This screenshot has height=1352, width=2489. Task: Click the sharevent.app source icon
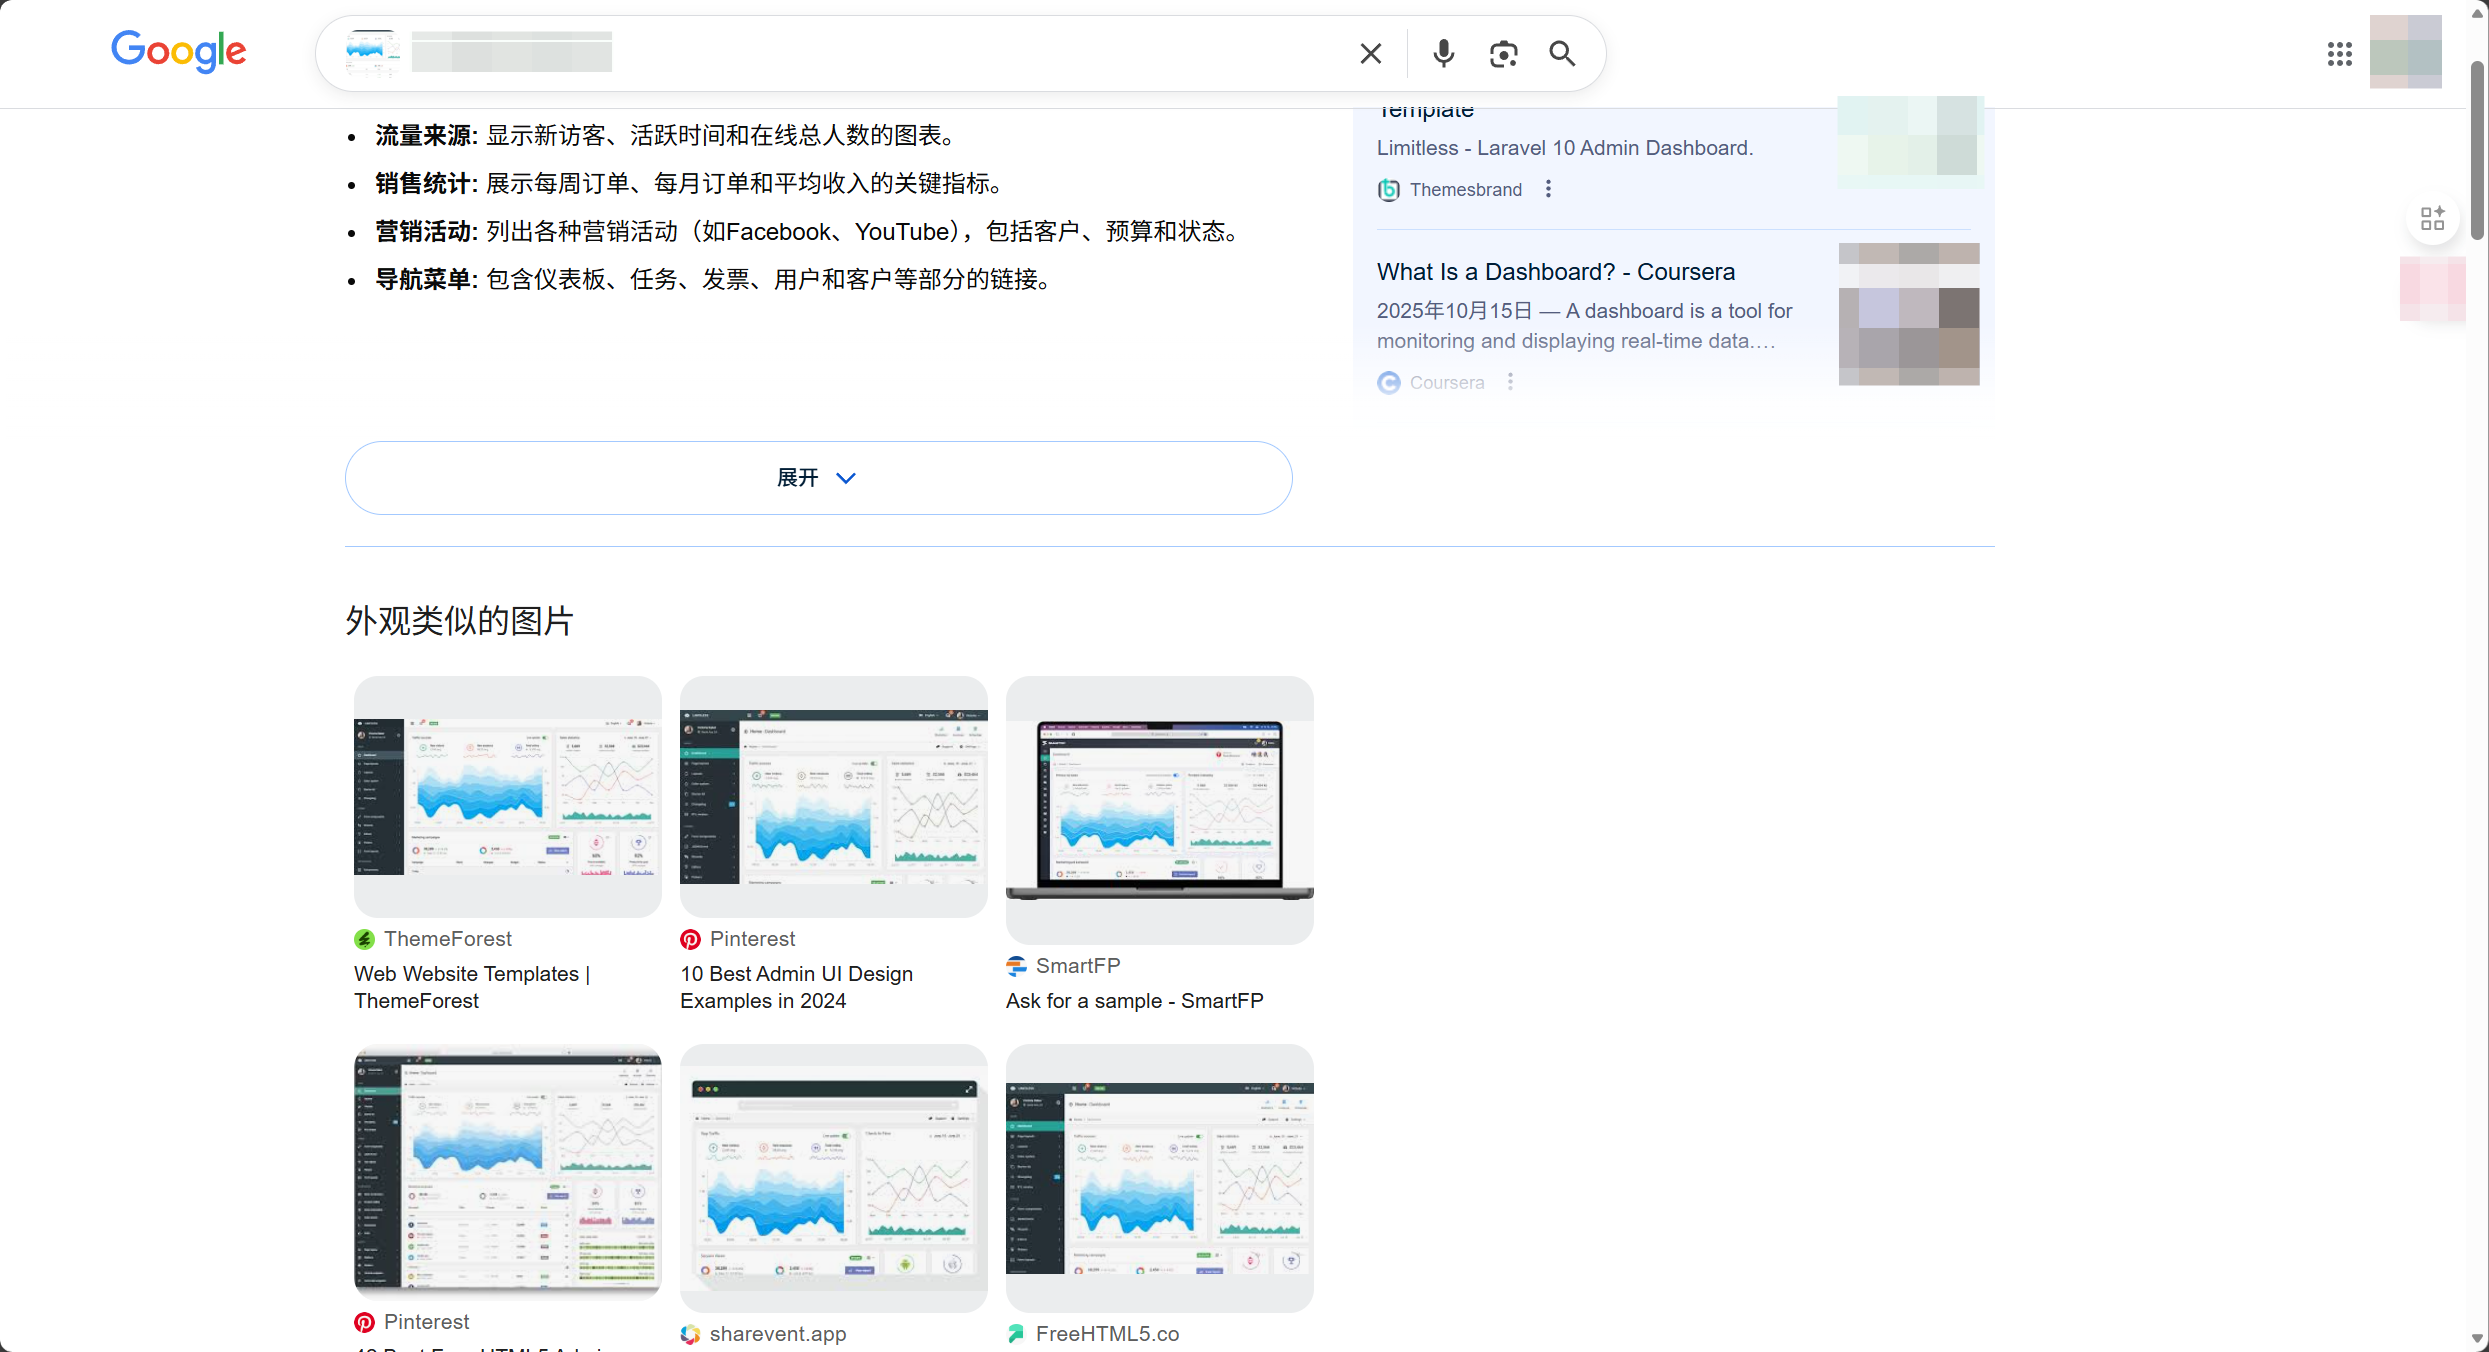[x=689, y=1333]
